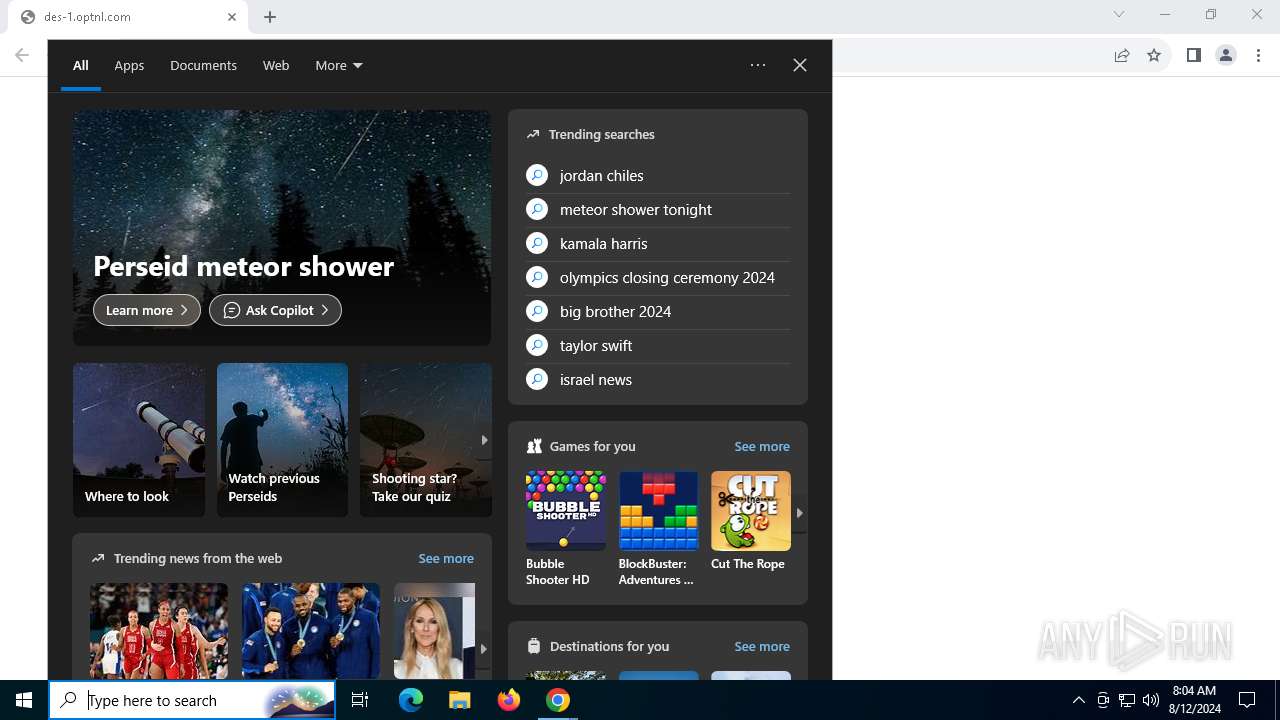Open 'Where to look' card
This screenshot has height=720, width=1280.
pos(139,440)
